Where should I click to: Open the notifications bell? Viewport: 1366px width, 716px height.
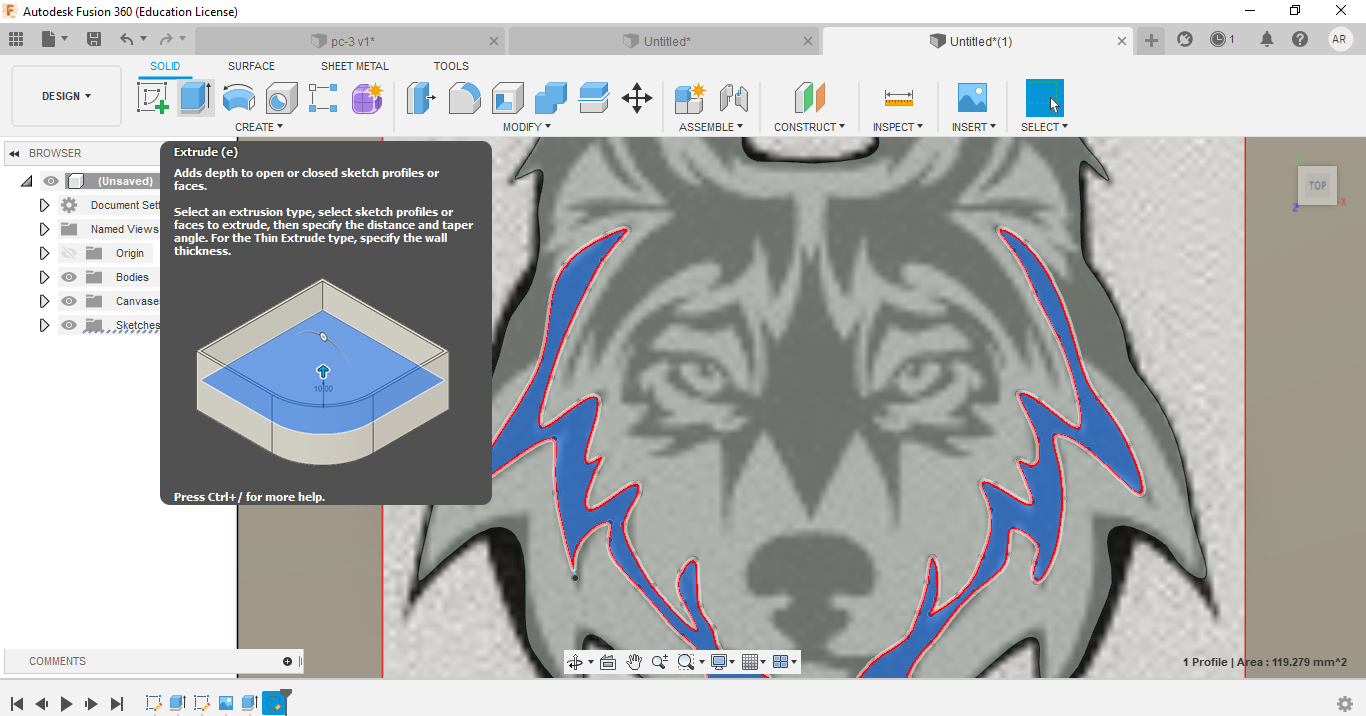(x=1267, y=39)
